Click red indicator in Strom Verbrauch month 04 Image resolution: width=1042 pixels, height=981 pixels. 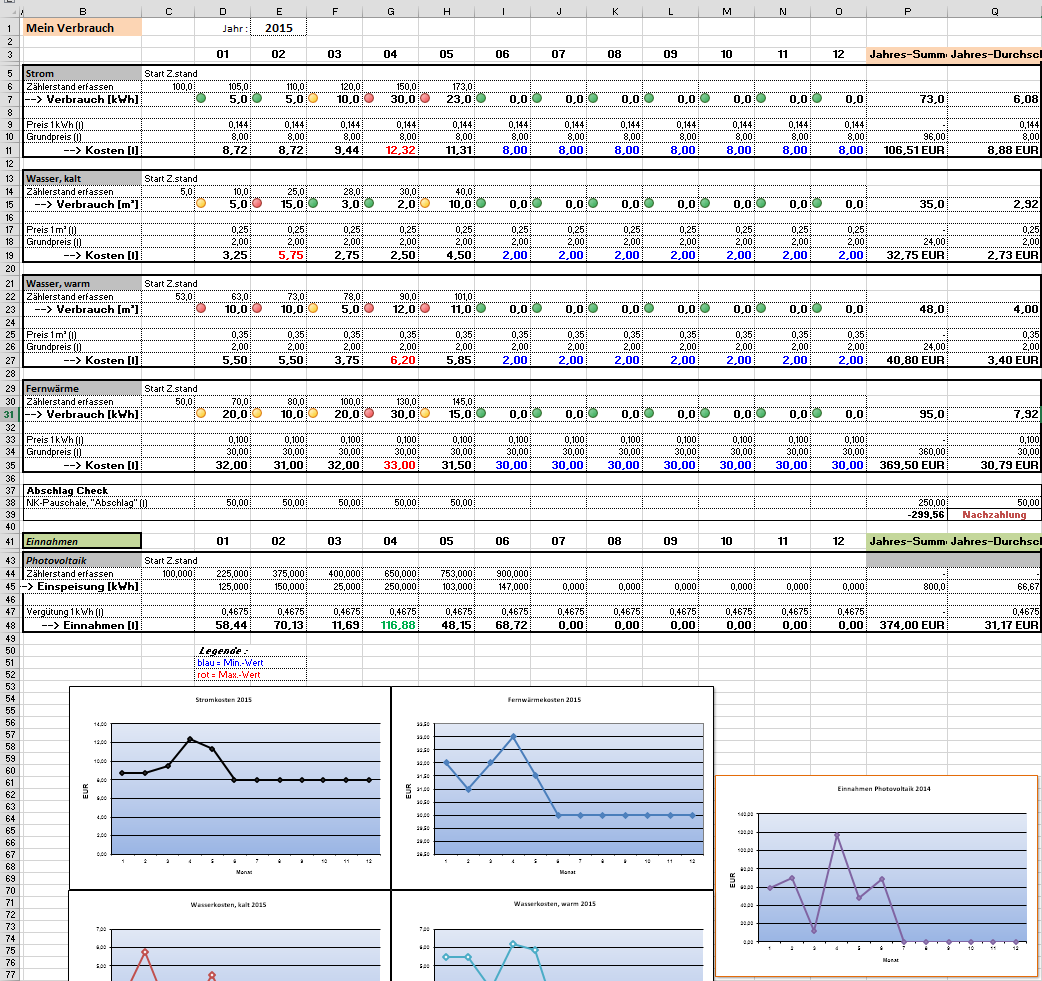coord(369,99)
